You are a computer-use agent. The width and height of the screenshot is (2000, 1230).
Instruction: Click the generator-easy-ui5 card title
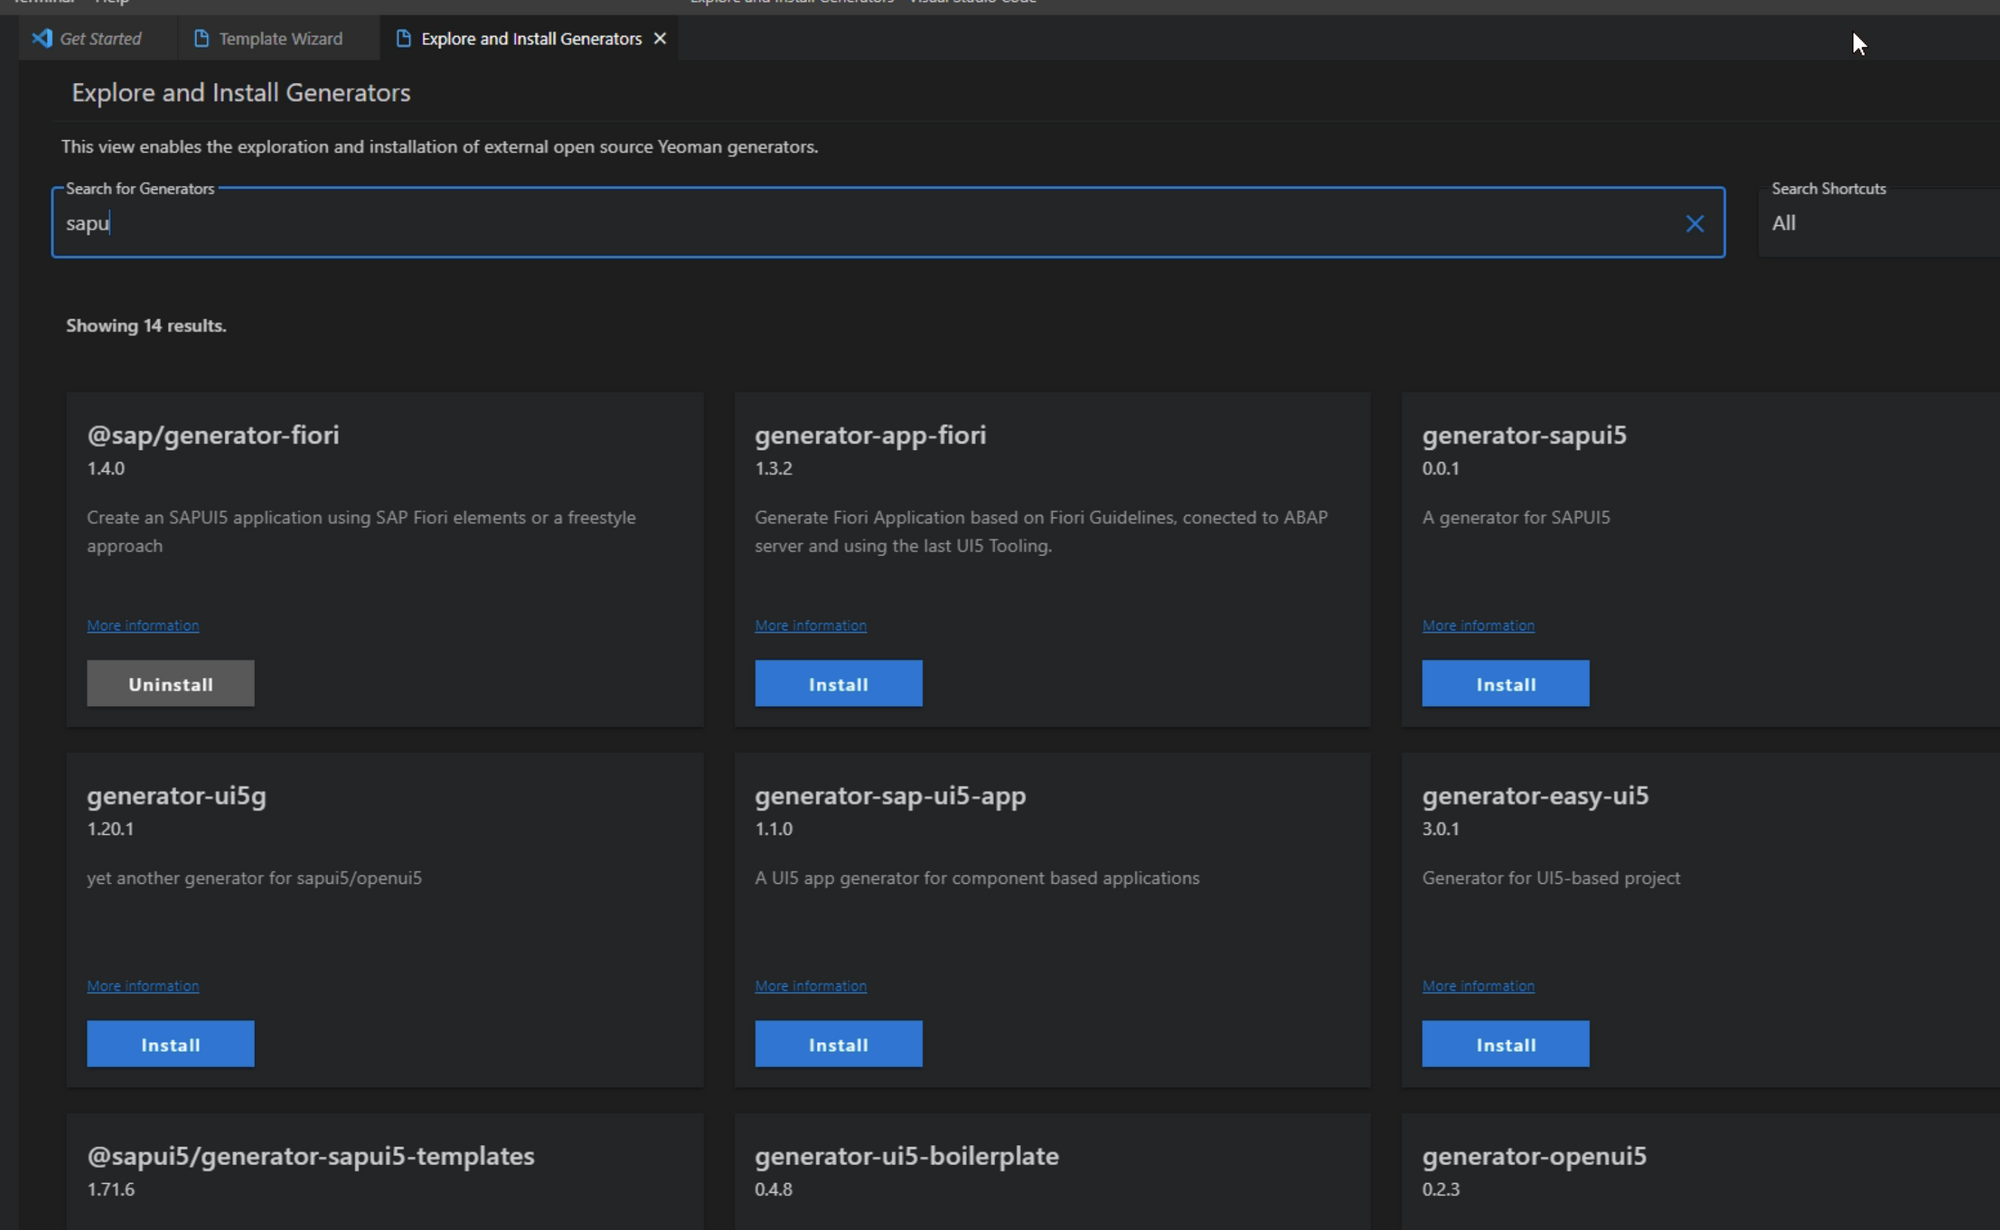[x=1535, y=796]
